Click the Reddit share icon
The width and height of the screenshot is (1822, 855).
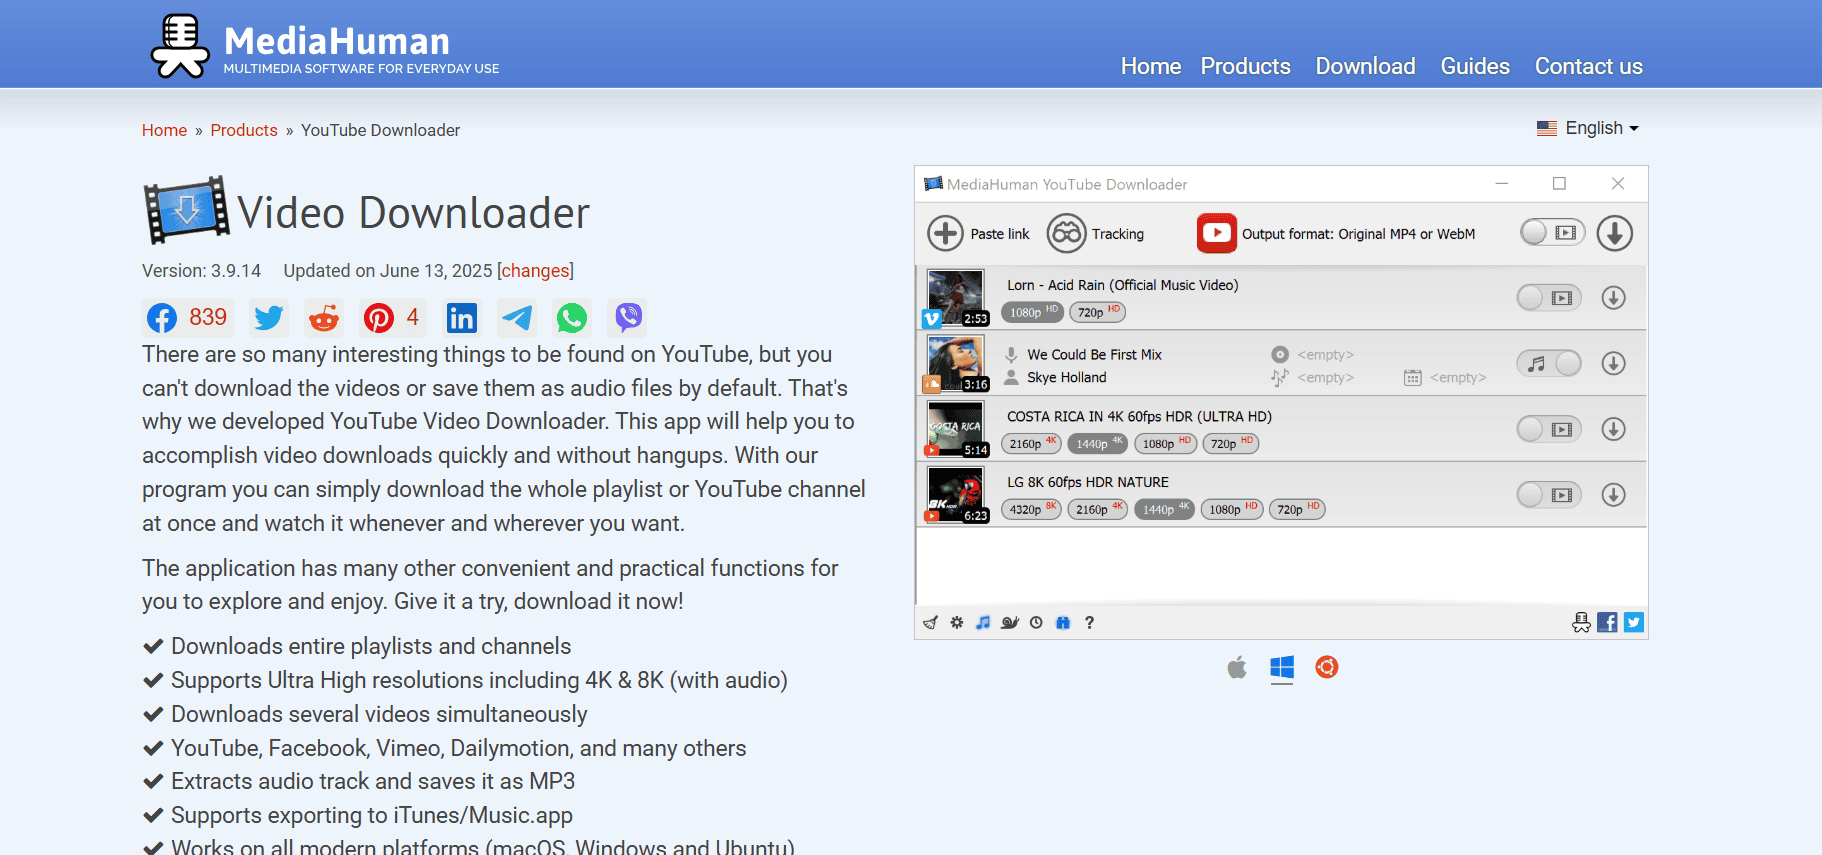point(324,318)
